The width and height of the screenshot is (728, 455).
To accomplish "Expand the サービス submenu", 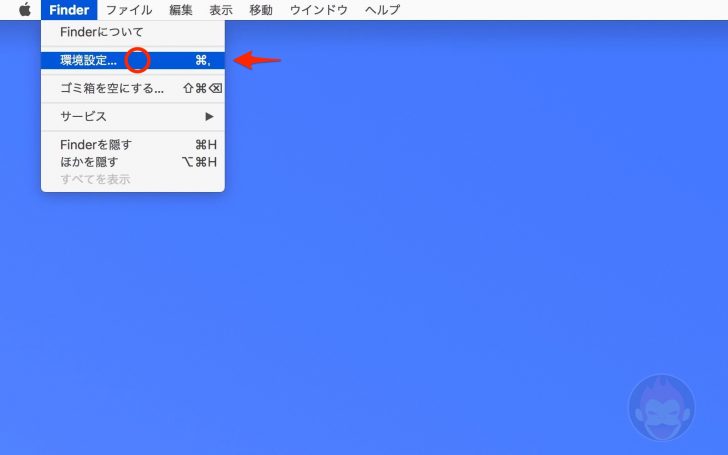I will point(133,116).
